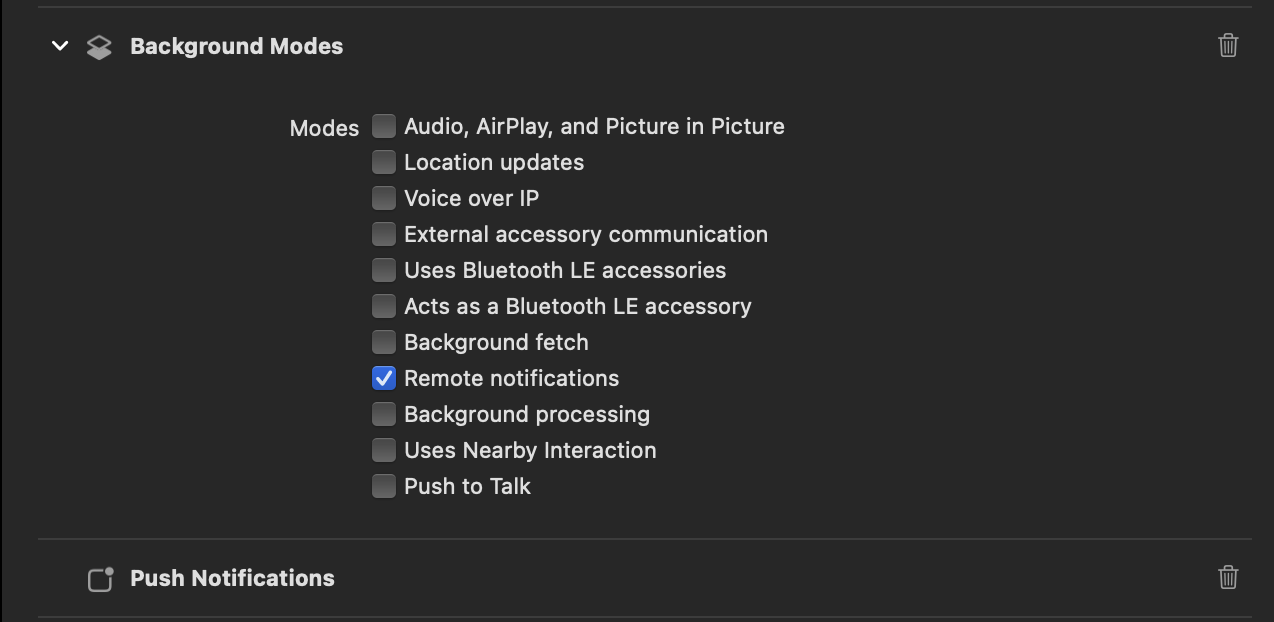Delete the Background Modes capability via trash icon
This screenshot has height=622, width=1274.
click(1228, 45)
